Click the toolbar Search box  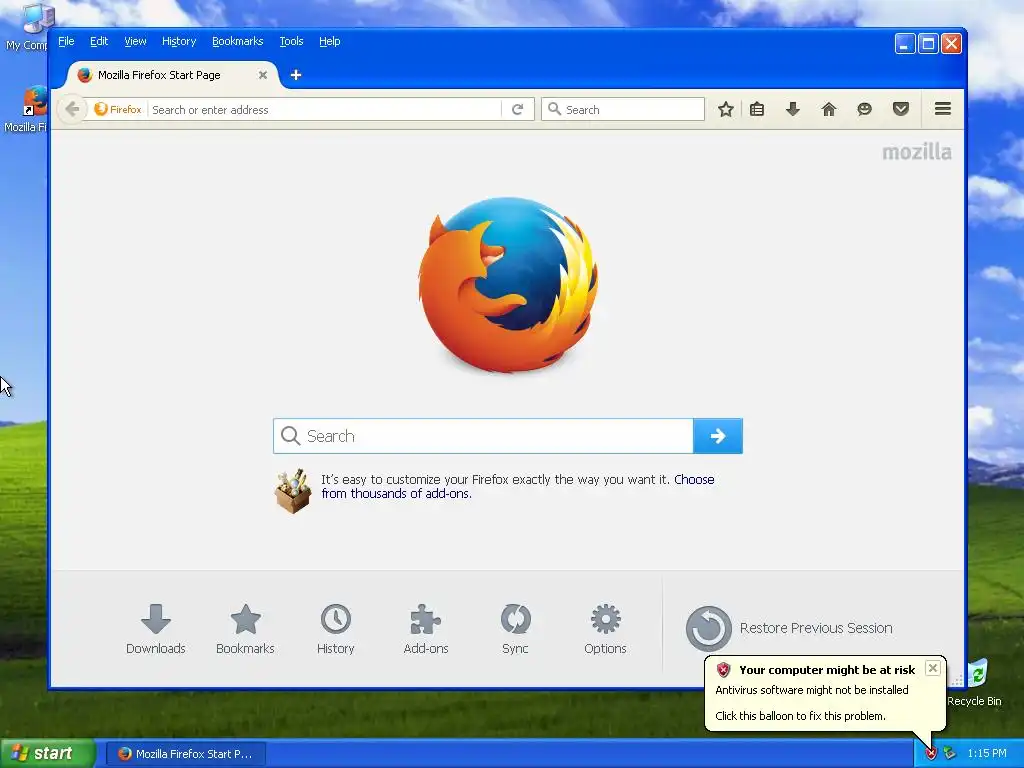tap(623, 109)
